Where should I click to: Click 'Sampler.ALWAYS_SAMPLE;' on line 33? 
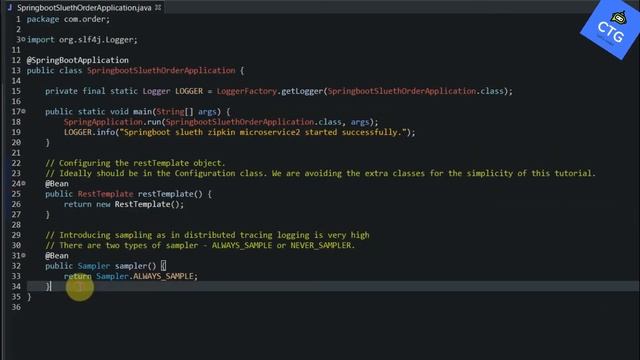pyautogui.click(x=147, y=276)
